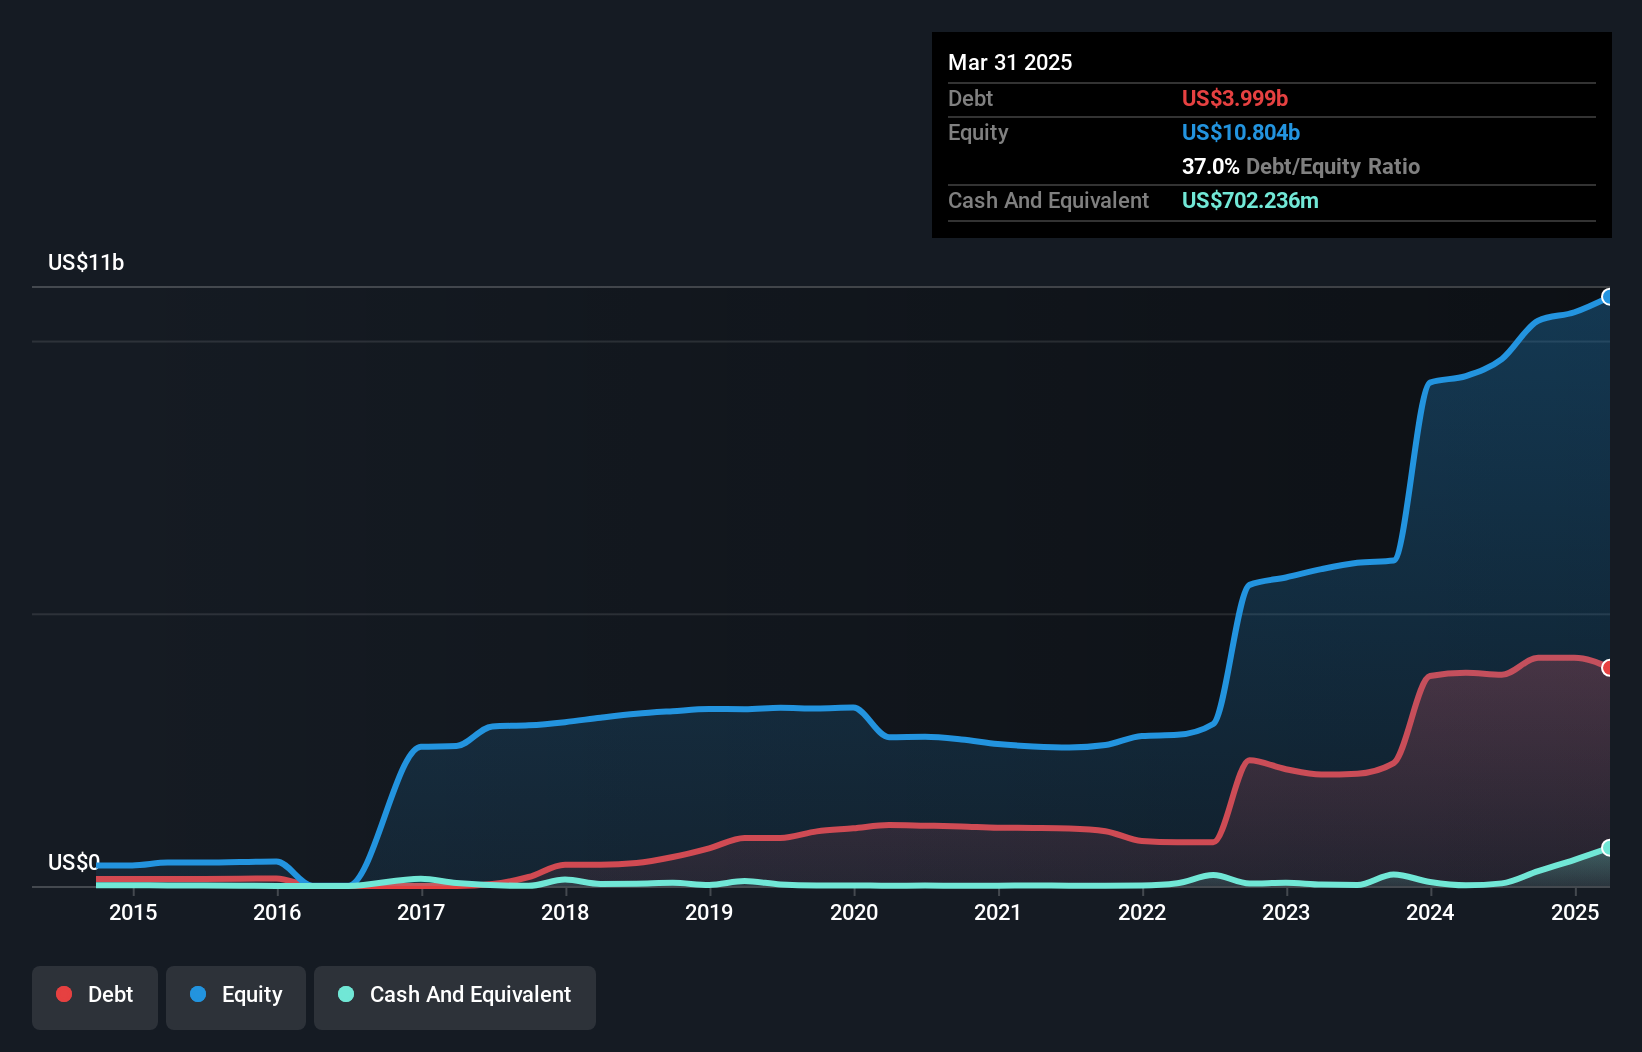This screenshot has height=1052, width=1642.
Task: Click the US$702.236m cash value
Action: 1250,200
